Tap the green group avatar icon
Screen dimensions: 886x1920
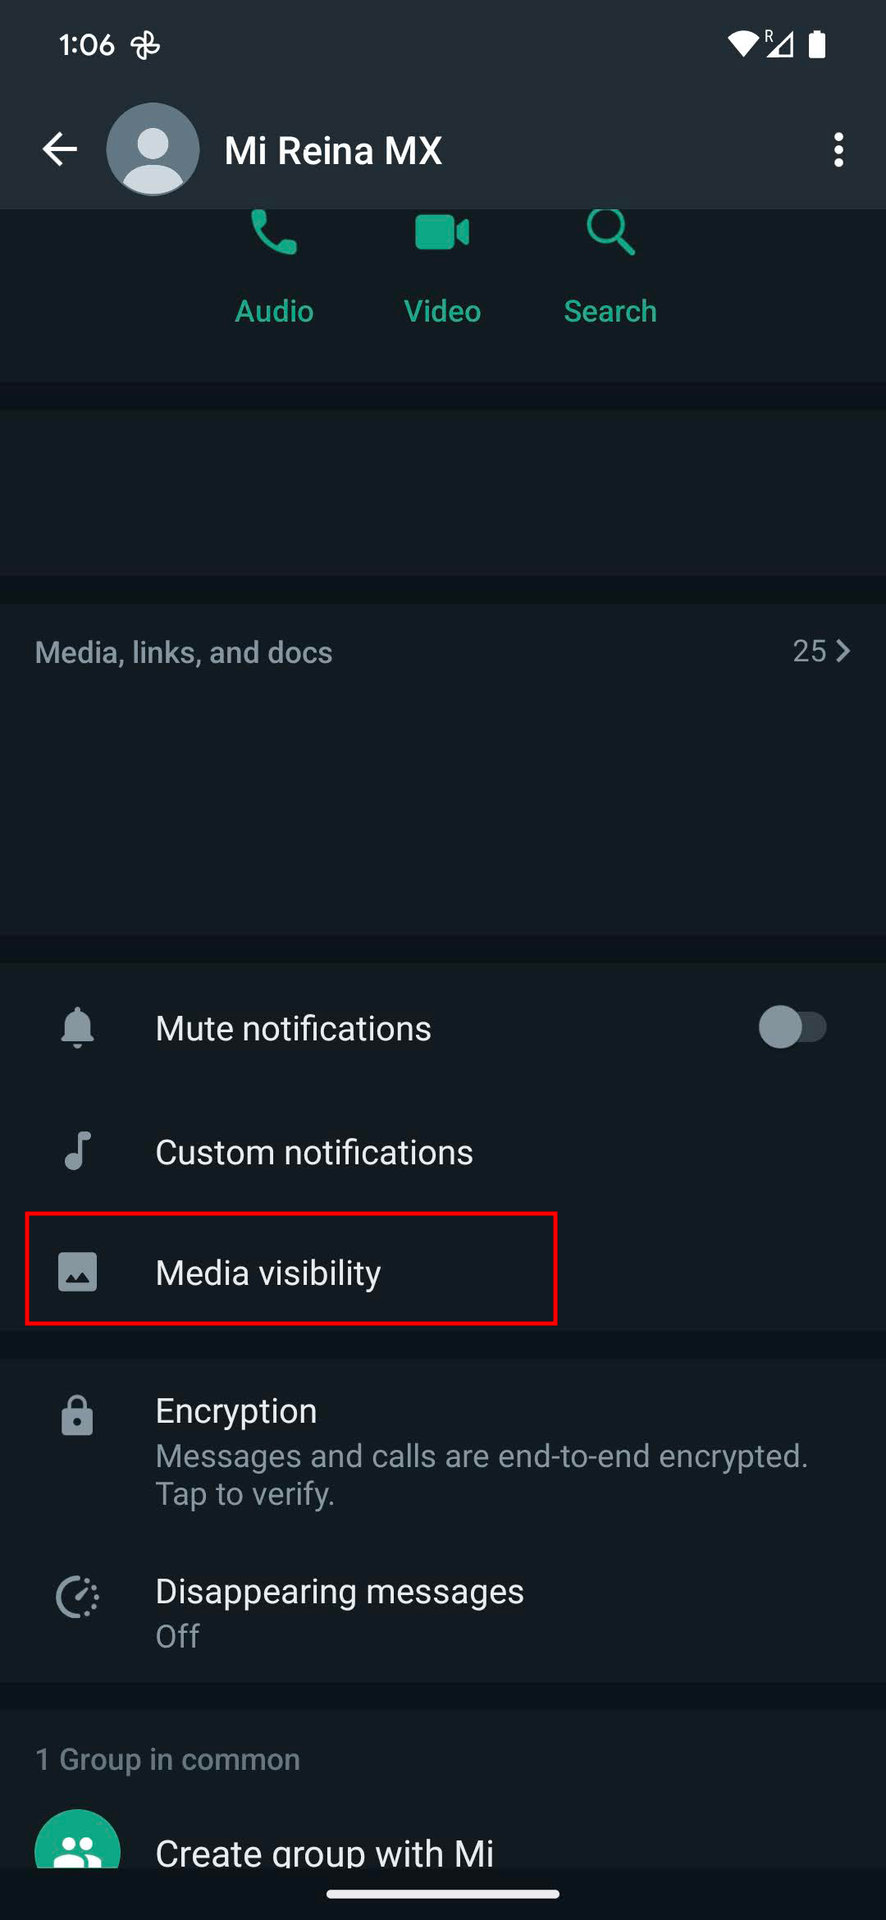77,1845
